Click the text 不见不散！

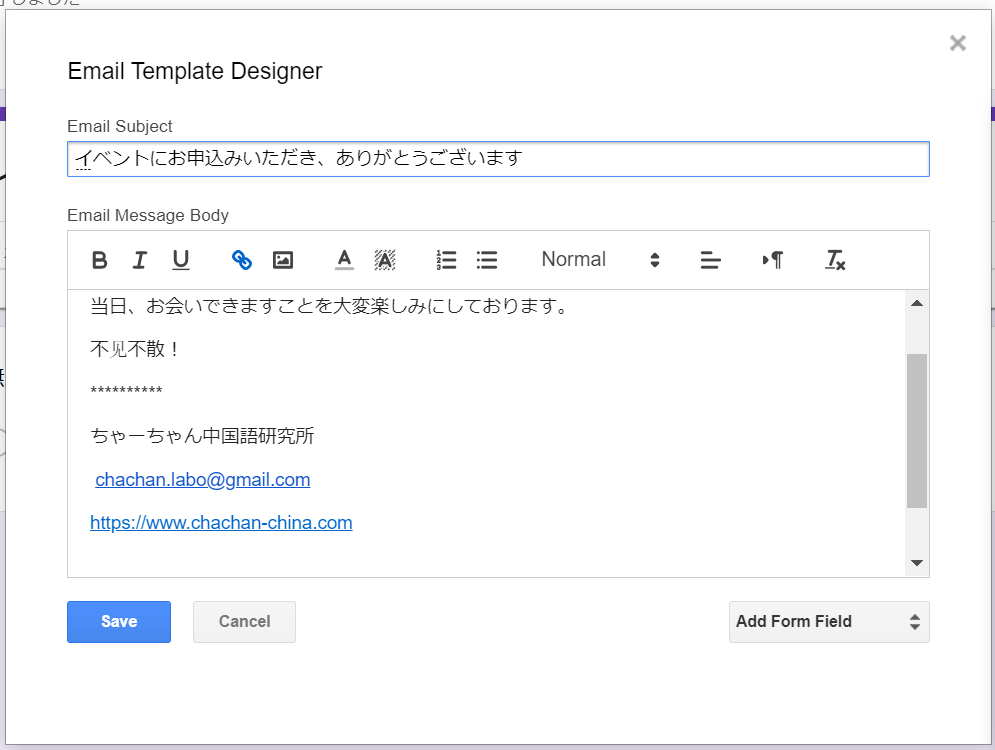136,349
